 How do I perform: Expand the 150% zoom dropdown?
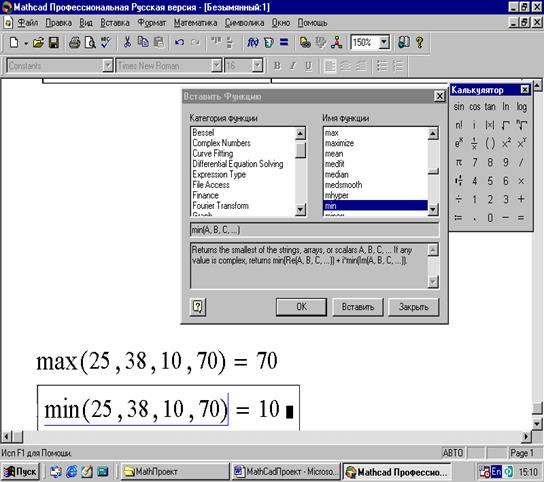(x=384, y=42)
